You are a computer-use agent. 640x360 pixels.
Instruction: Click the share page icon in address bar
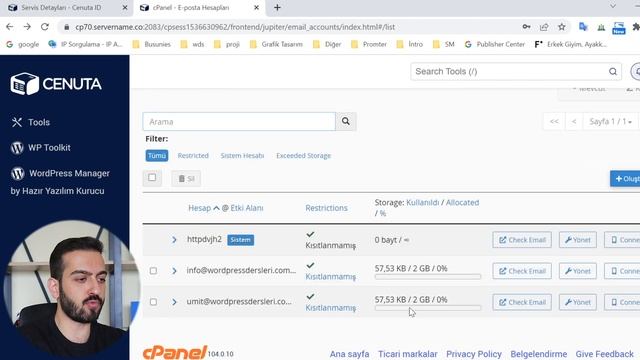tap(544, 27)
